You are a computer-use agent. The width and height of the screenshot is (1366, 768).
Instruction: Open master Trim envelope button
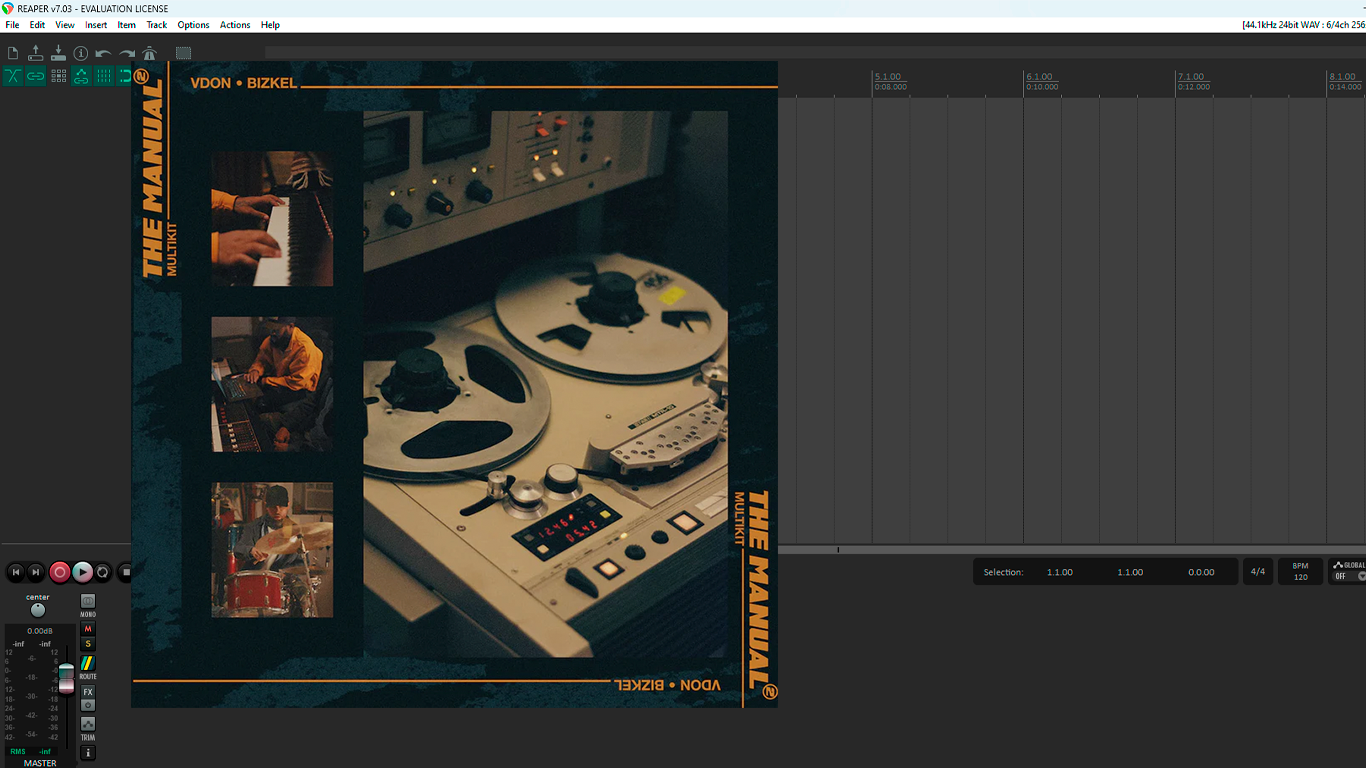pos(88,724)
